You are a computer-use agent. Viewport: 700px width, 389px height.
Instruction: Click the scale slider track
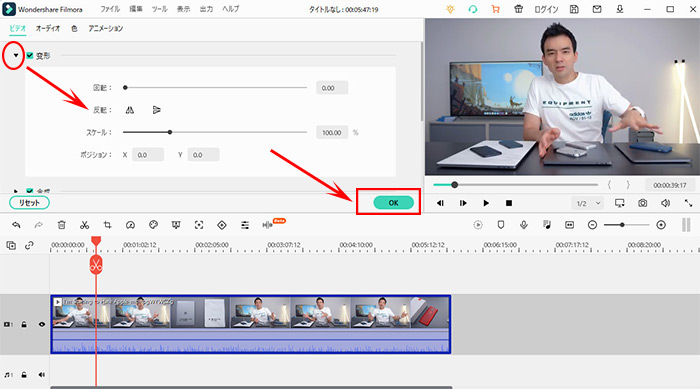pos(215,132)
